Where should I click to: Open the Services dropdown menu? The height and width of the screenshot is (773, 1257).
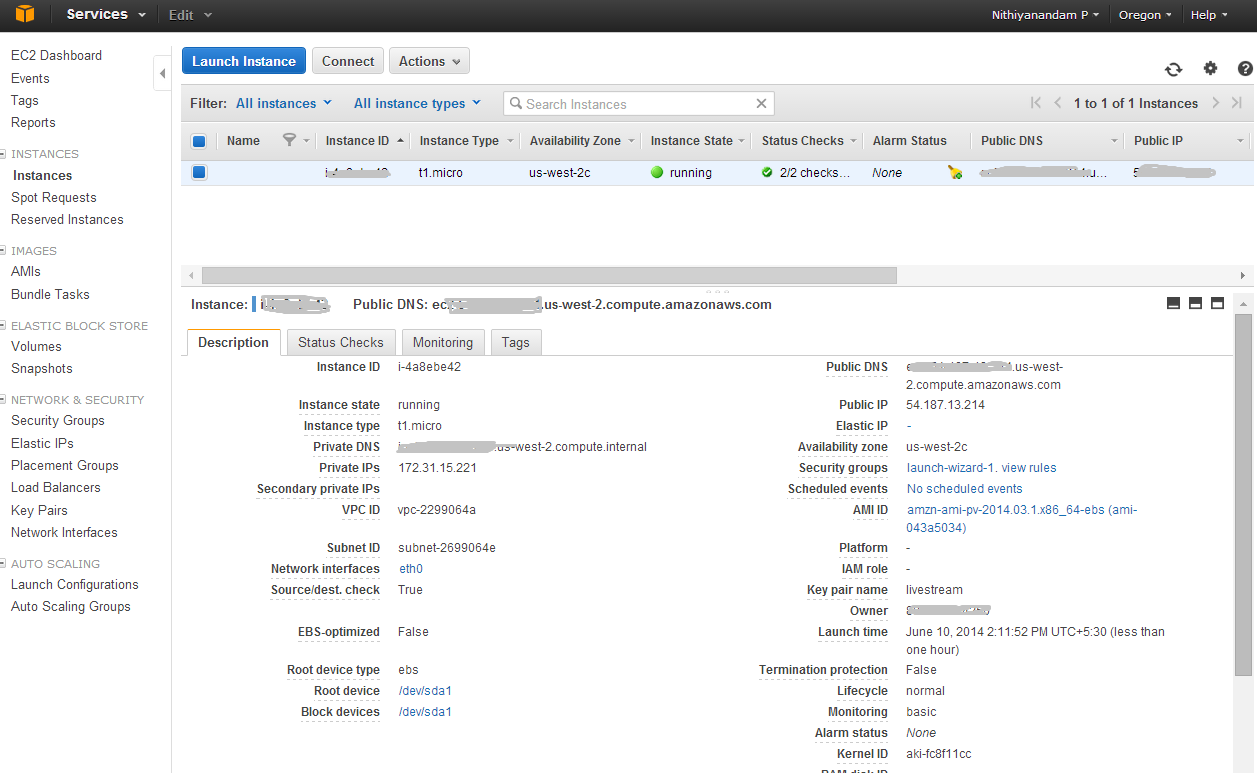point(105,14)
